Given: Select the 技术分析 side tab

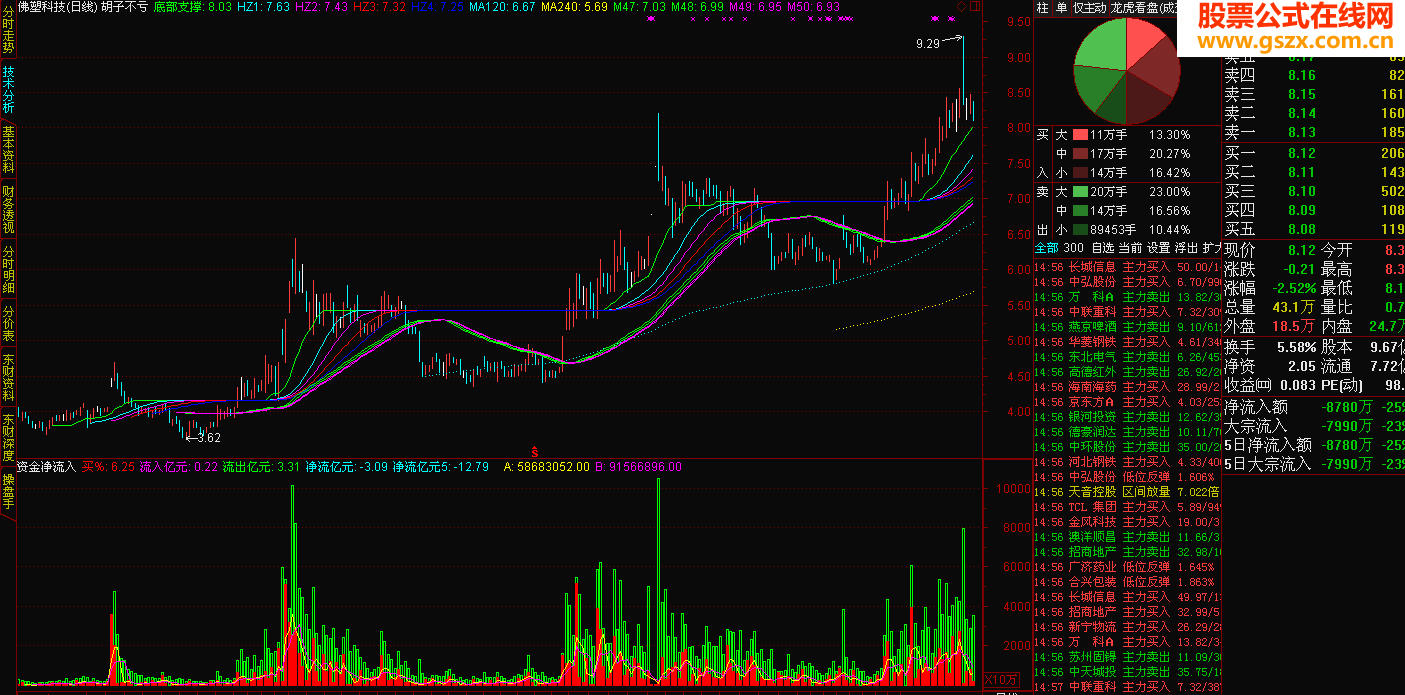Looking at the screenshot, I should point(8,90).
